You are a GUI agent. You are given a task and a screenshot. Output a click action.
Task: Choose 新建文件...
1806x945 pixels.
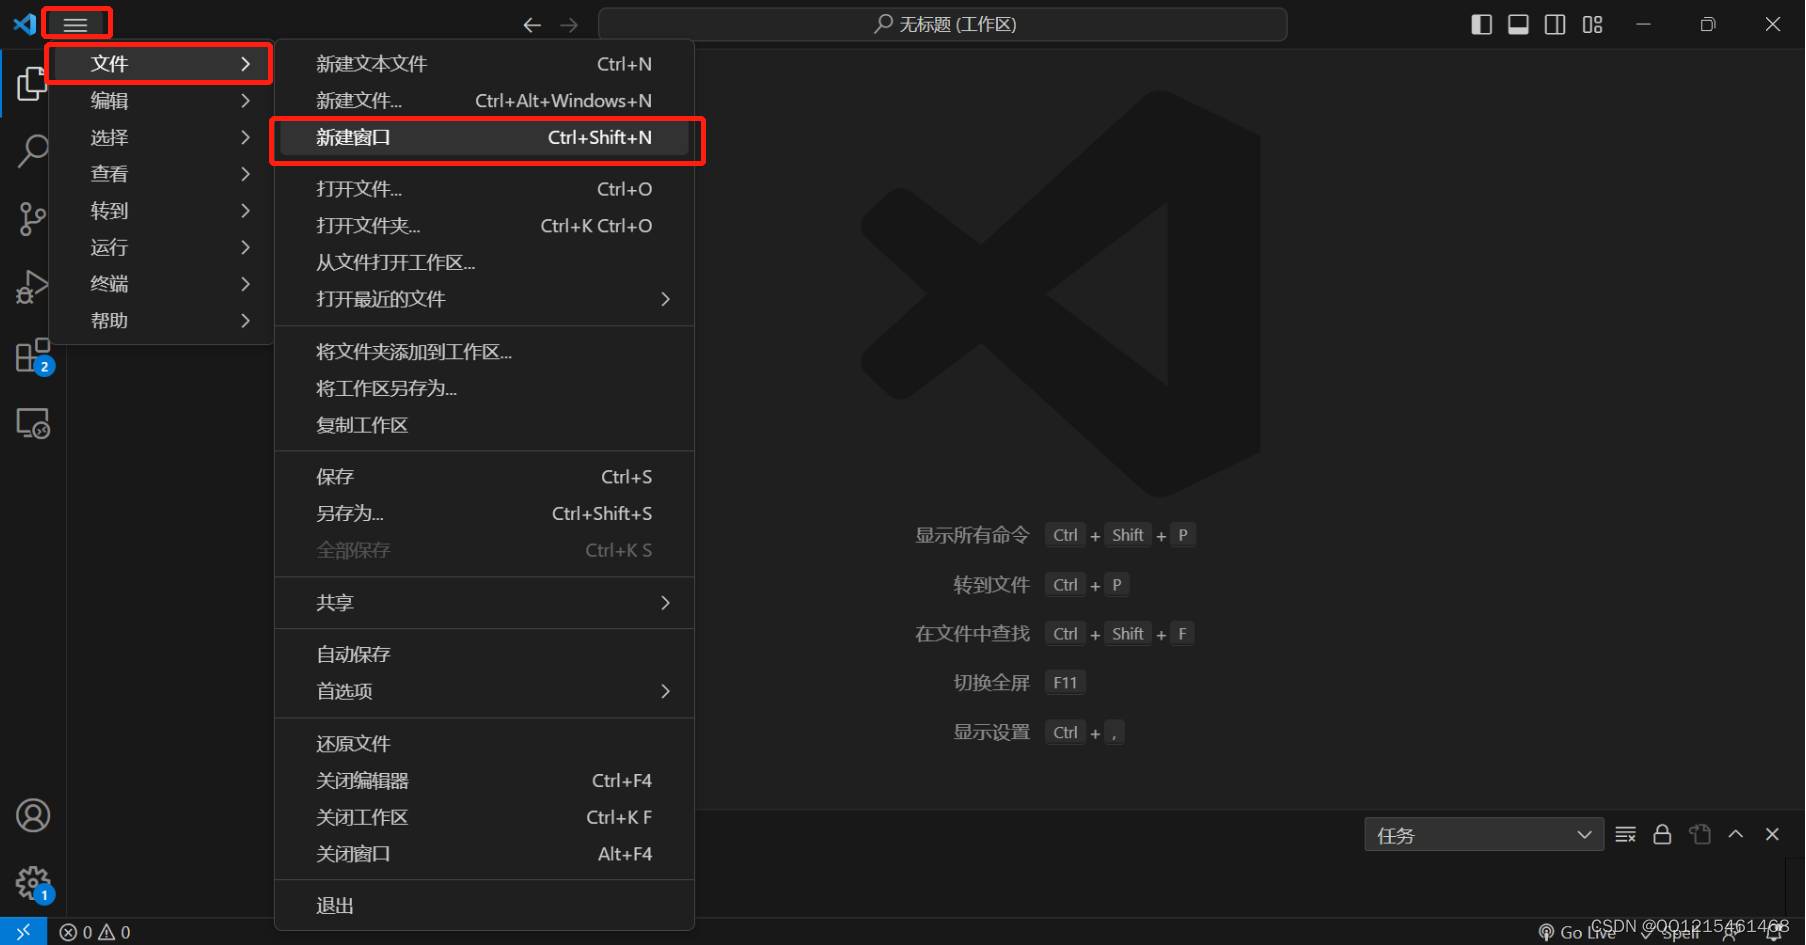484,100
